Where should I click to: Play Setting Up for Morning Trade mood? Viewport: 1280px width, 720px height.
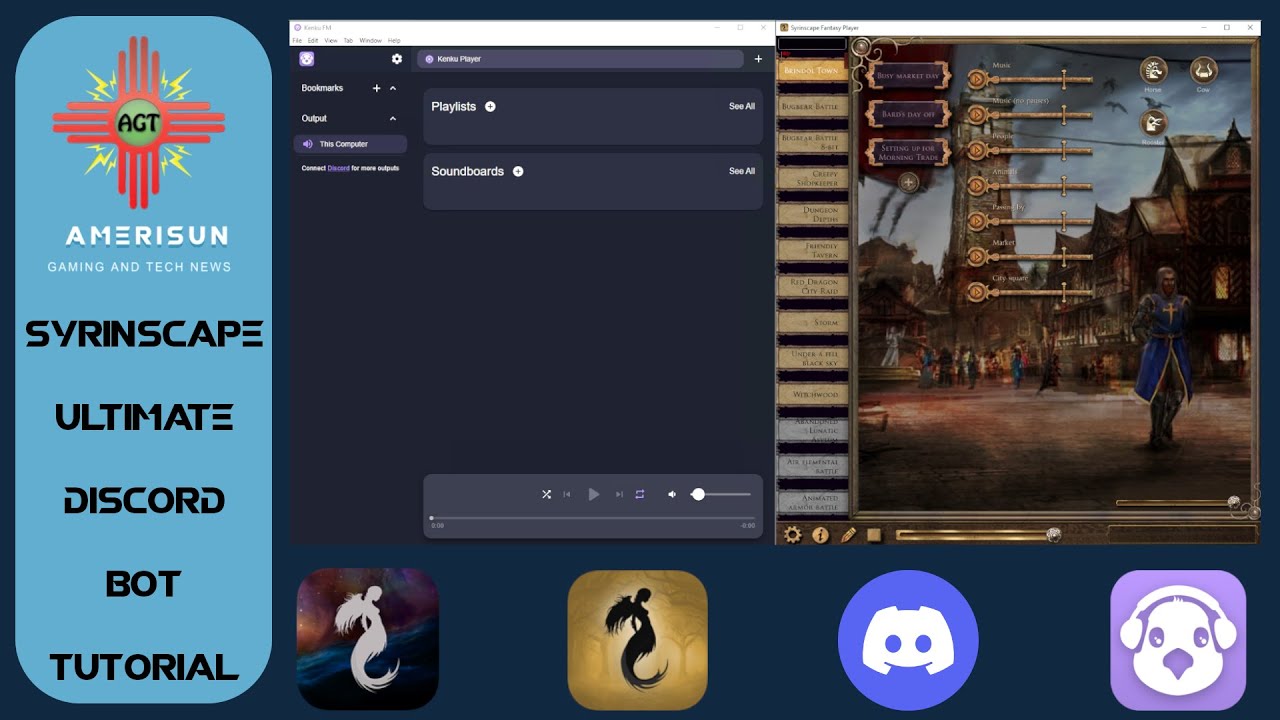[x=907, y=152]
